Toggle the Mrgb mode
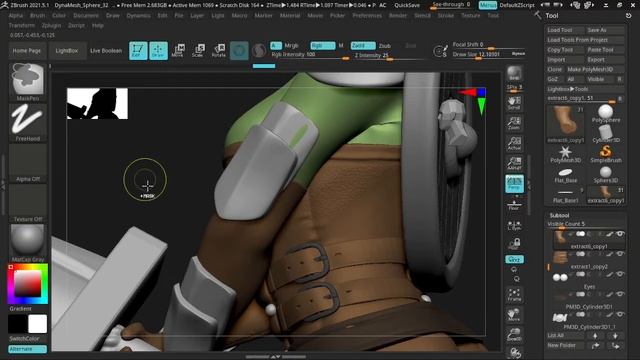This screenshot has width=640, height=360. [x=291, y=46]
